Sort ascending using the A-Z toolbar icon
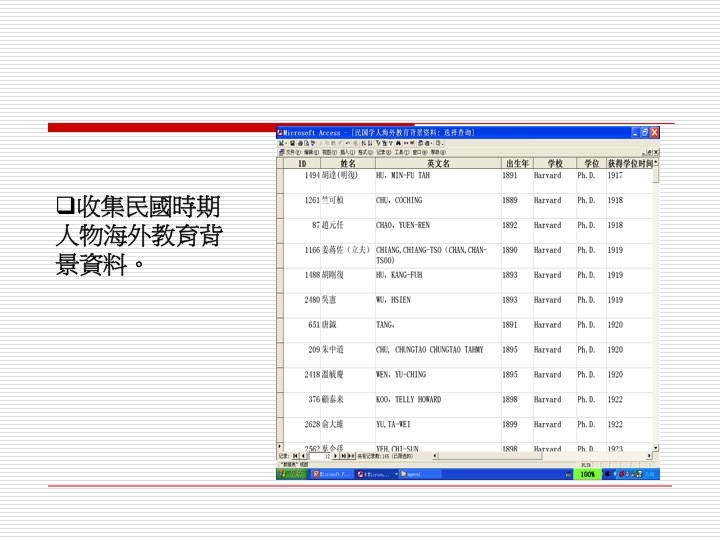The image size is (720, 540). (x=363, y=143)
